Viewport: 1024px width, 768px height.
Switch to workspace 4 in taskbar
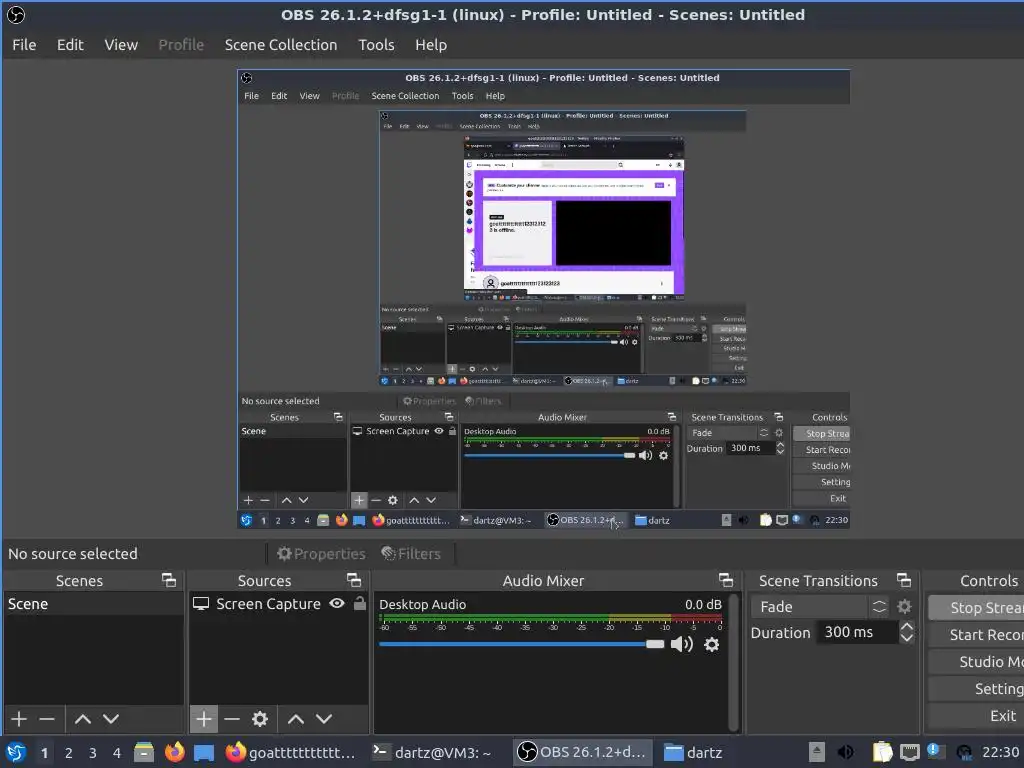tap(117, 753)
